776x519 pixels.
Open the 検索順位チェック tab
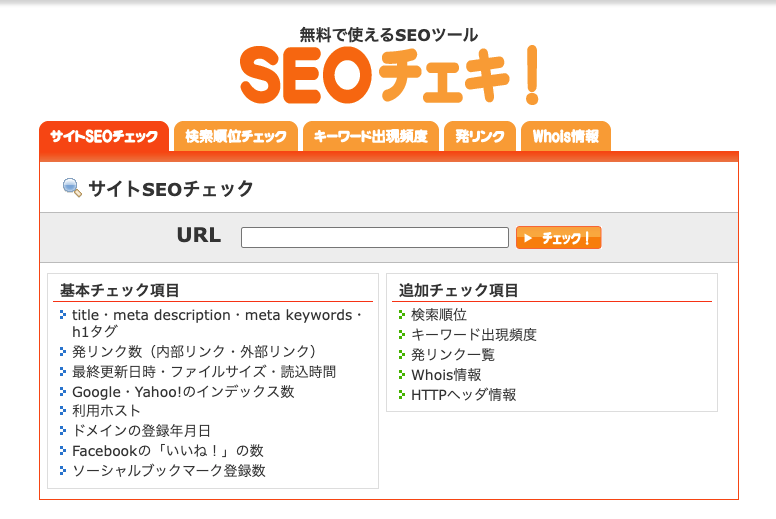(236, 137)
